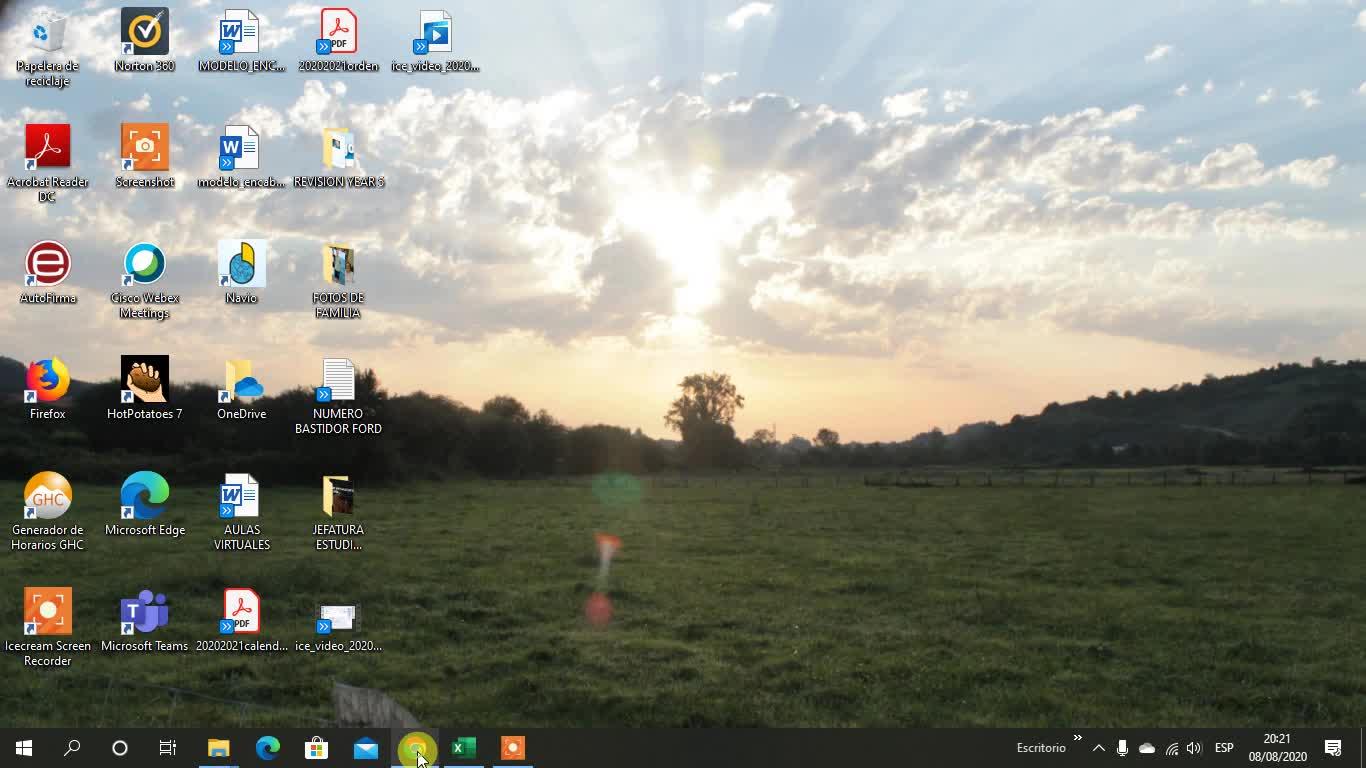
Task: Open File Explorer from the taskbar
Action: click(219, 748)
